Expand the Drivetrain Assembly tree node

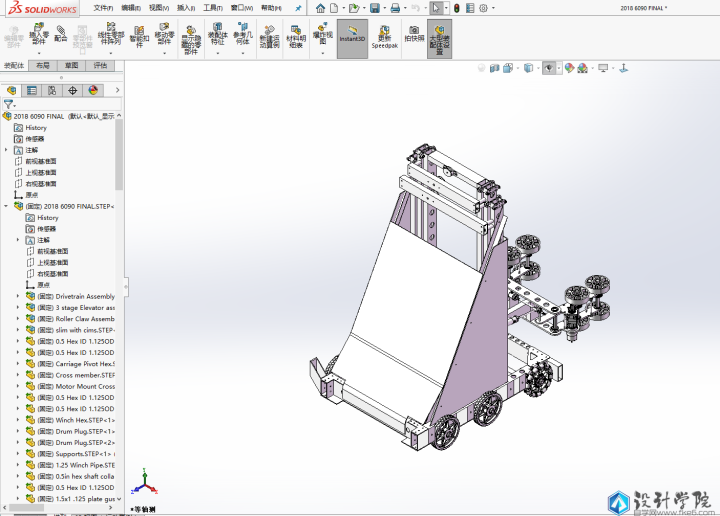point(18,296)
